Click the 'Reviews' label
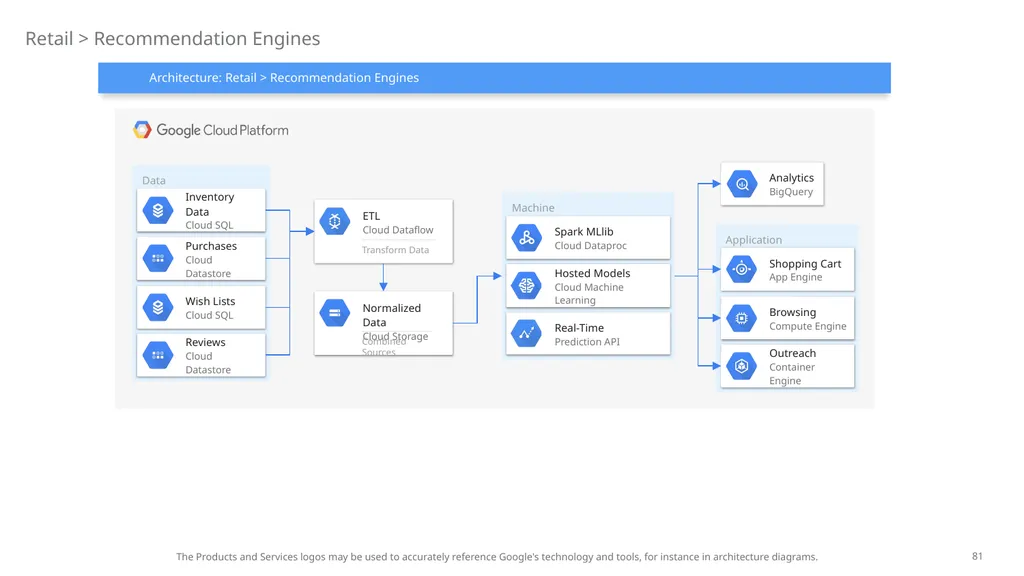 (205, 342)
